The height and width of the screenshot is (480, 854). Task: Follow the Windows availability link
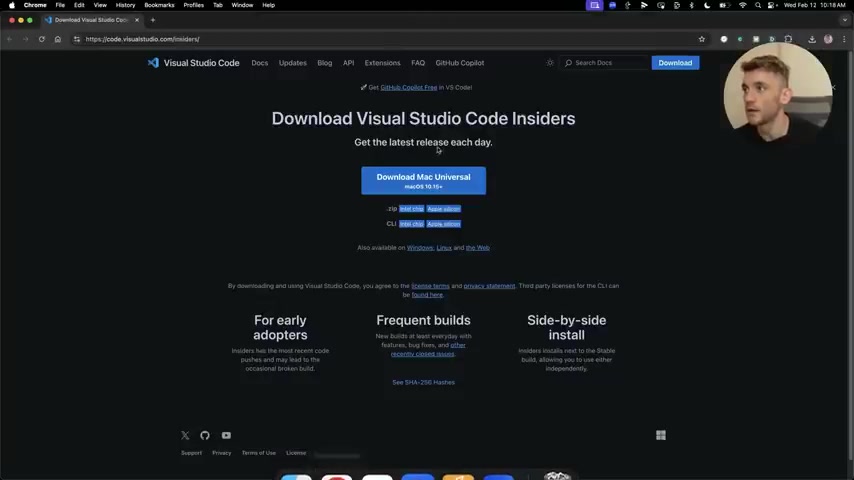click(x=420, y=247)
